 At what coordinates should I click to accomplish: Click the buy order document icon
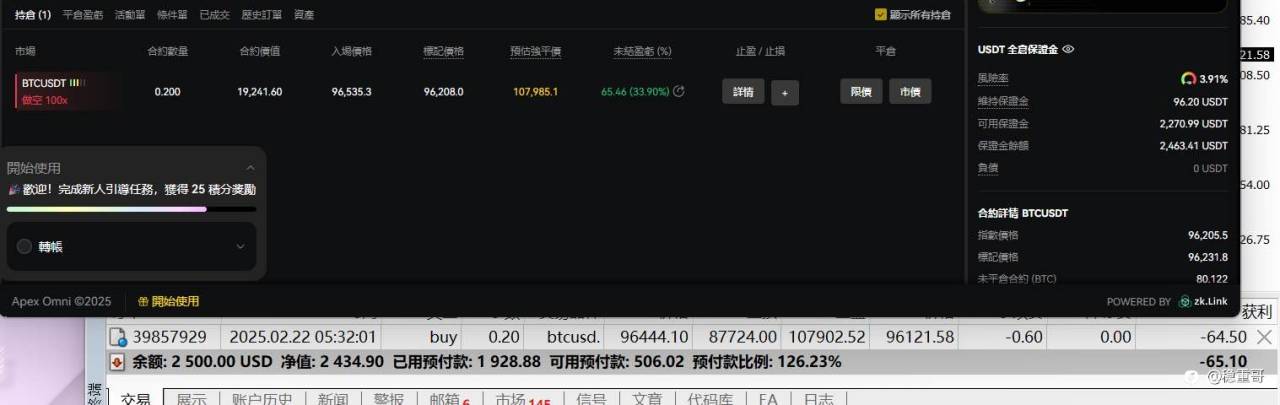(118, 337)
